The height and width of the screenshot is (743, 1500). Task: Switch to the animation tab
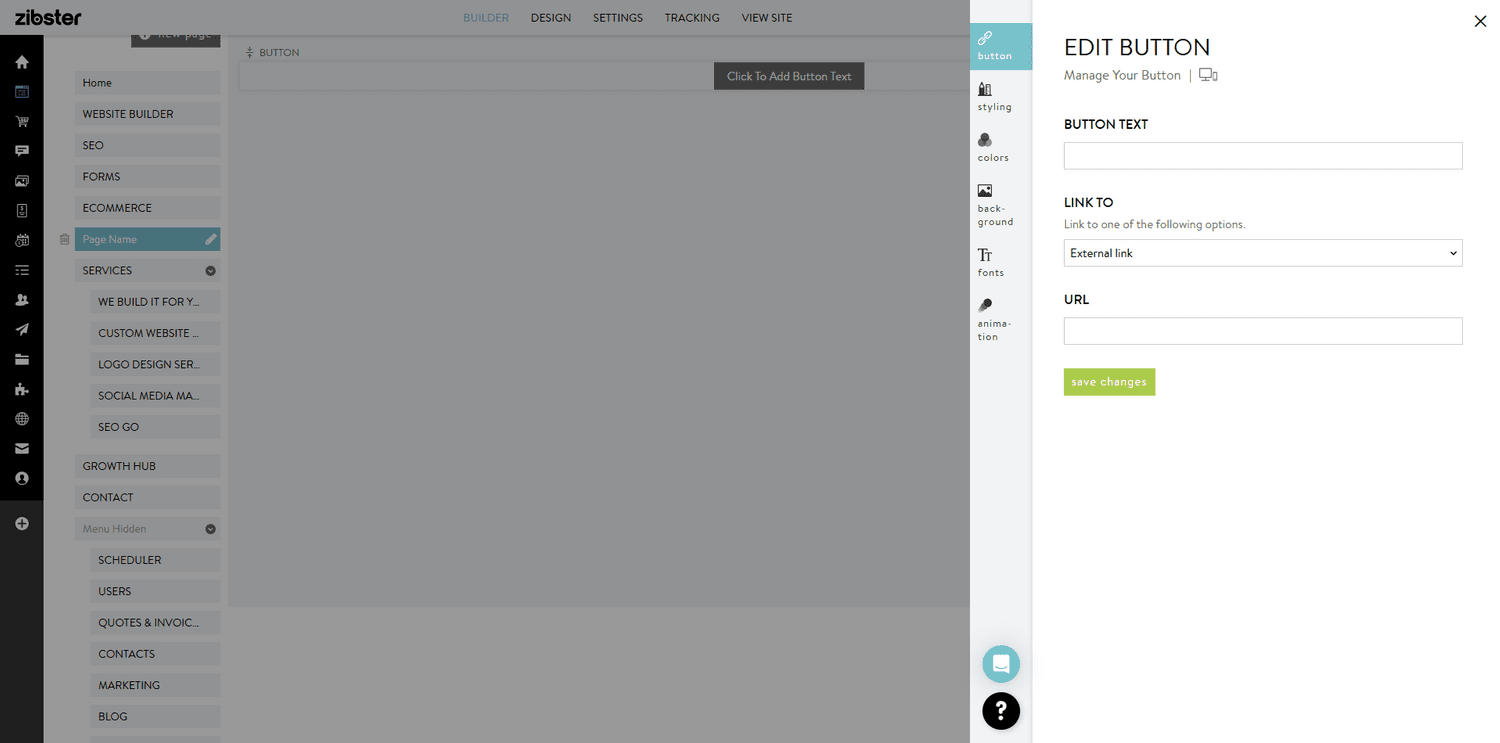point(995,319)
